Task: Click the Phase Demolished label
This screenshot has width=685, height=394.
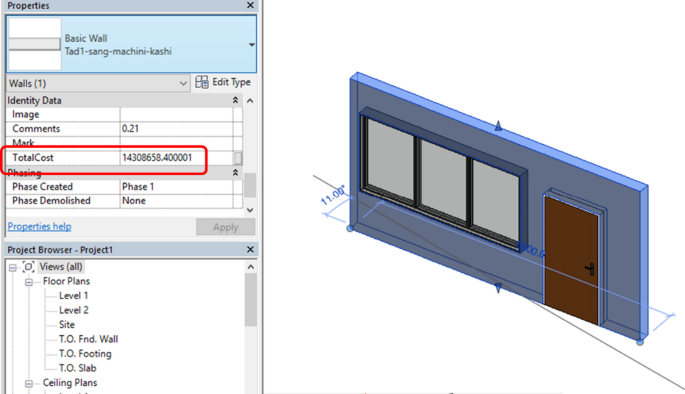Action: click(51, 201)
